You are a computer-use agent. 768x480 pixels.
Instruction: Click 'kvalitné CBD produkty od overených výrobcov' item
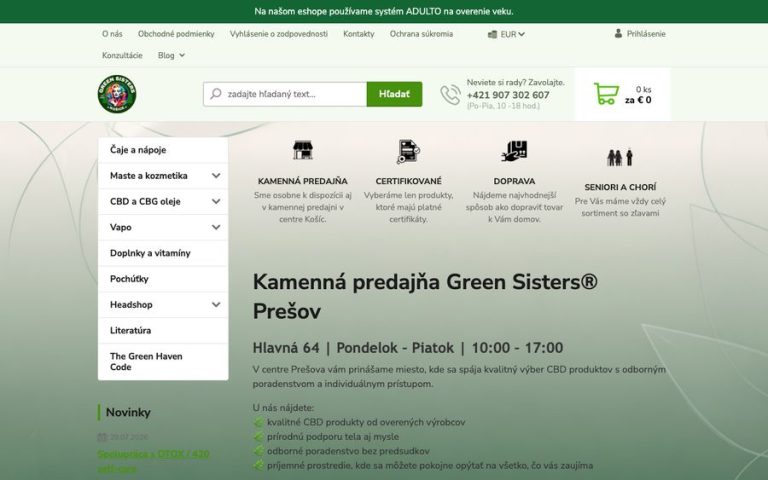(x=366, y=422)
